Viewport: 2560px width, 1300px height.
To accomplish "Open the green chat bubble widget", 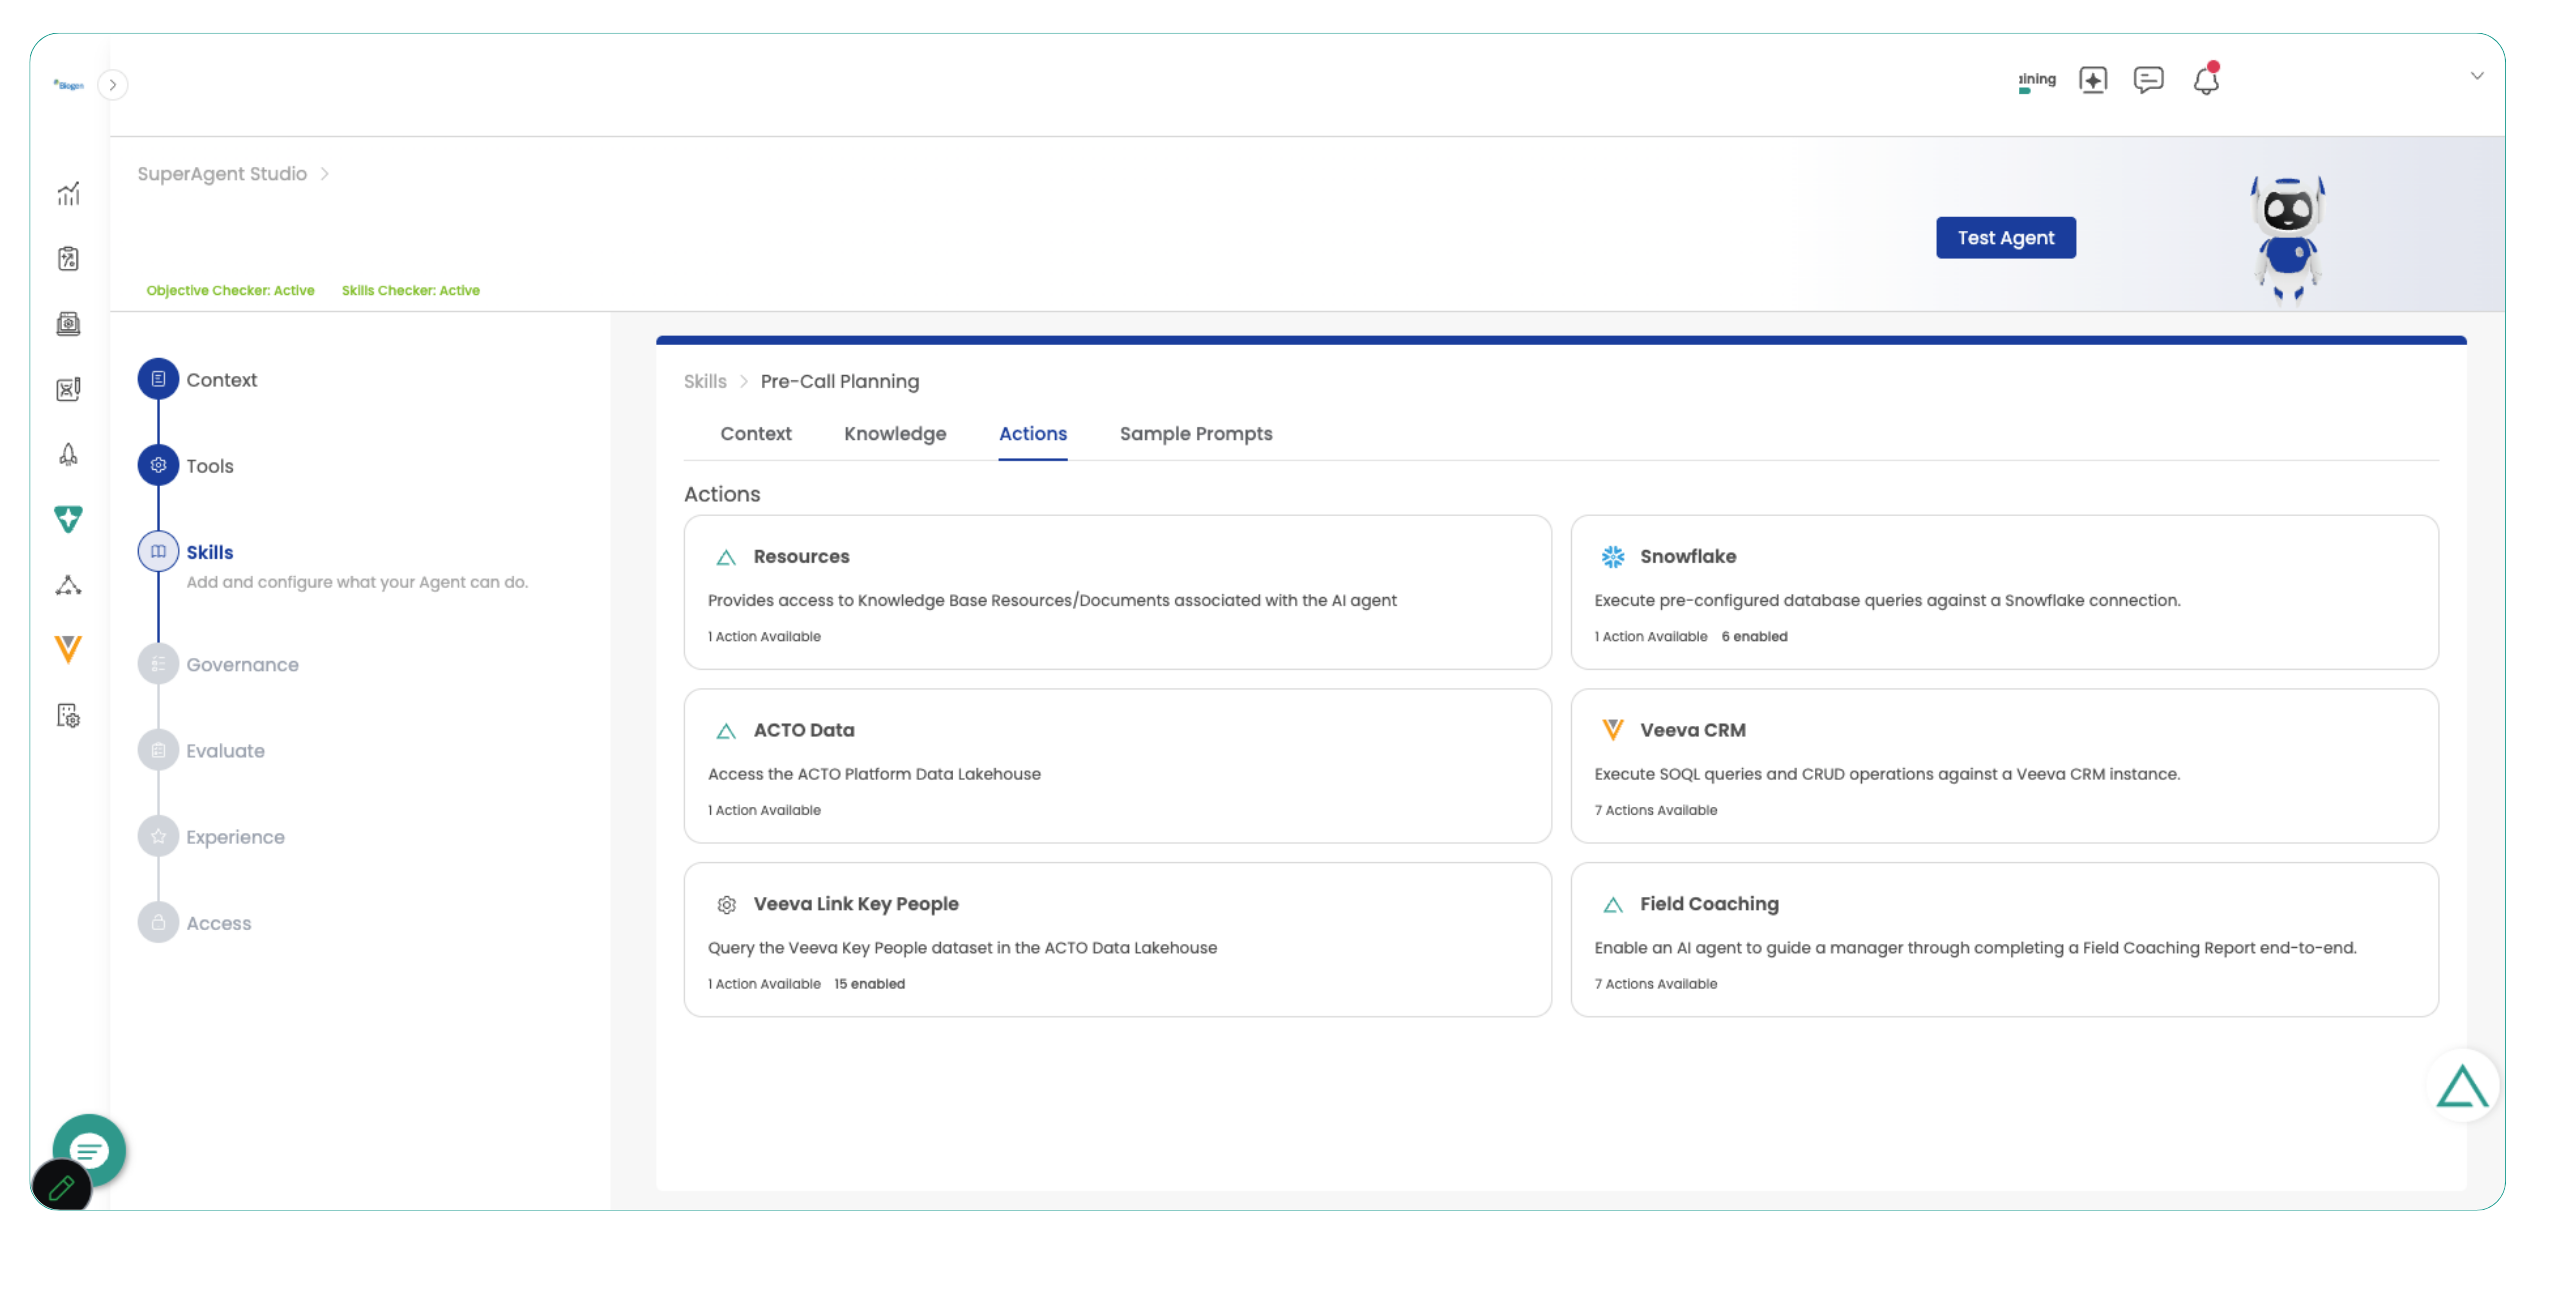I will 90,1150.
